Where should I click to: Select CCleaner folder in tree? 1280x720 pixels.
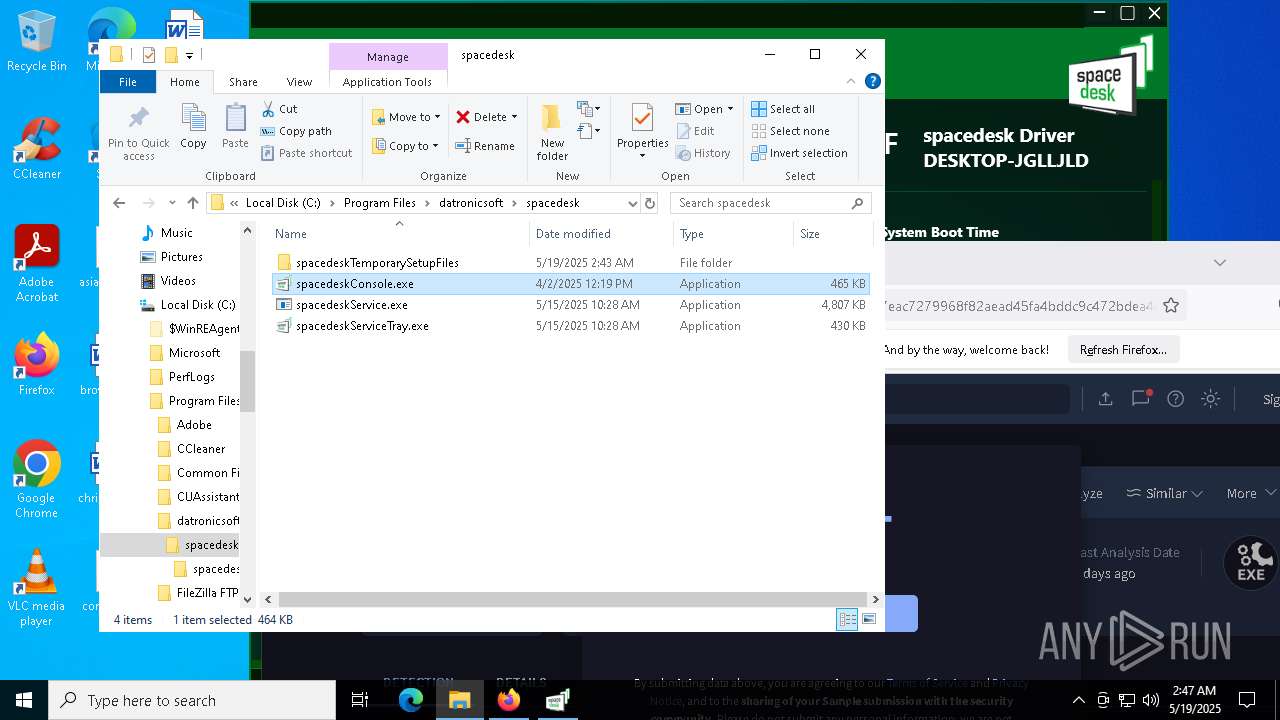coord(200,449)
